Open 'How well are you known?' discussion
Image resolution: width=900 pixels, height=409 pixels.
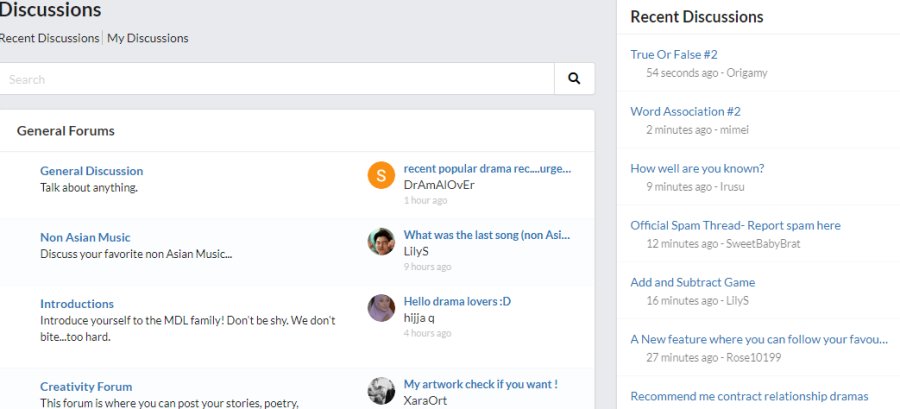(697, 168)
